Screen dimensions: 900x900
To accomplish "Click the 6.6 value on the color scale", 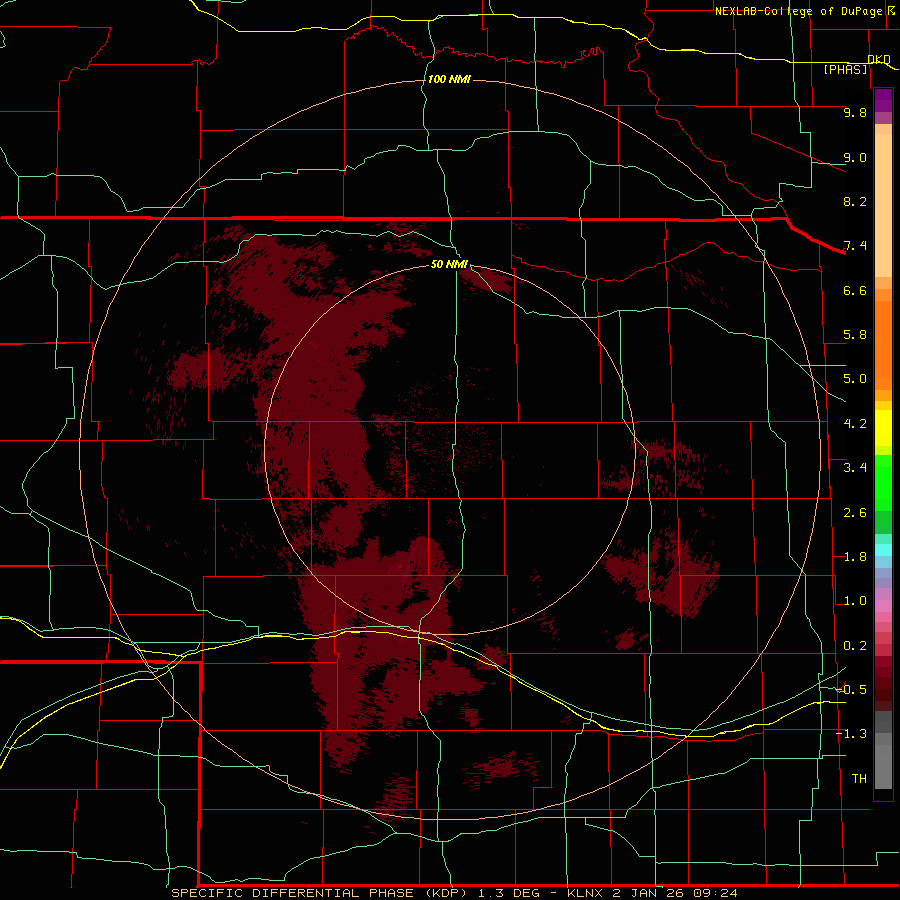I will 855,290.
